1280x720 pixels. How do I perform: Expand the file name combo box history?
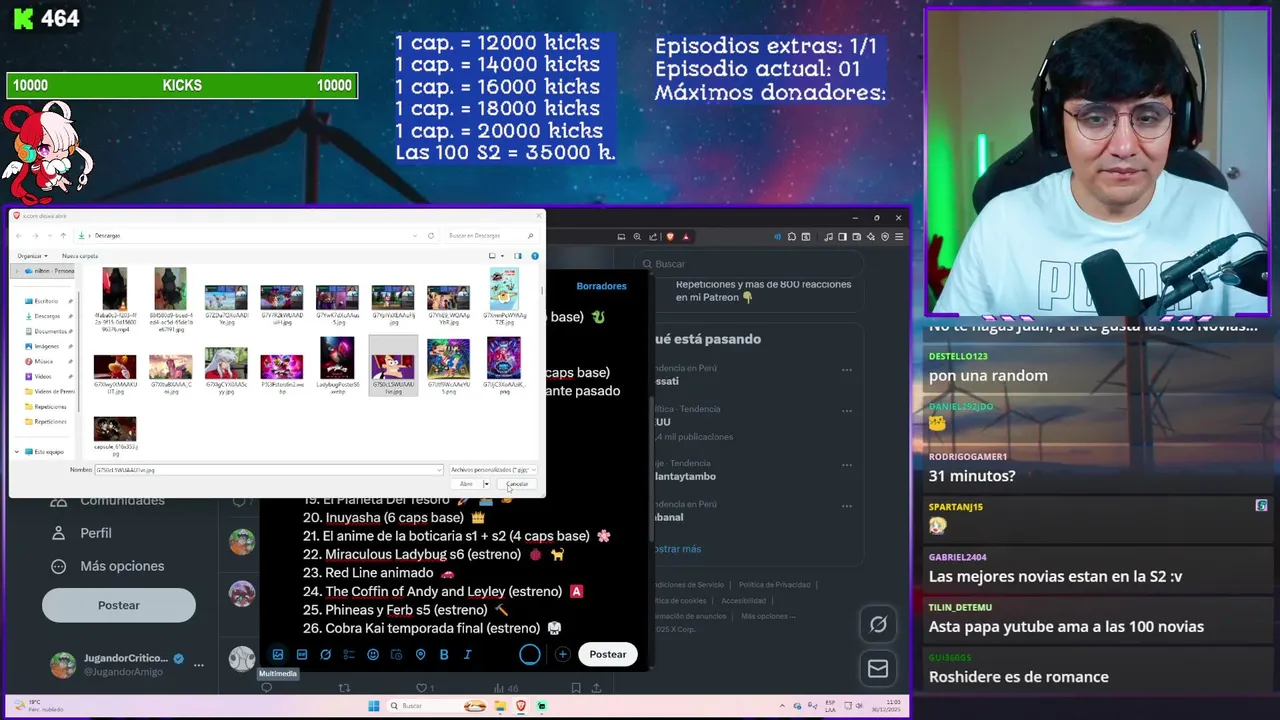tap(438, 469)
